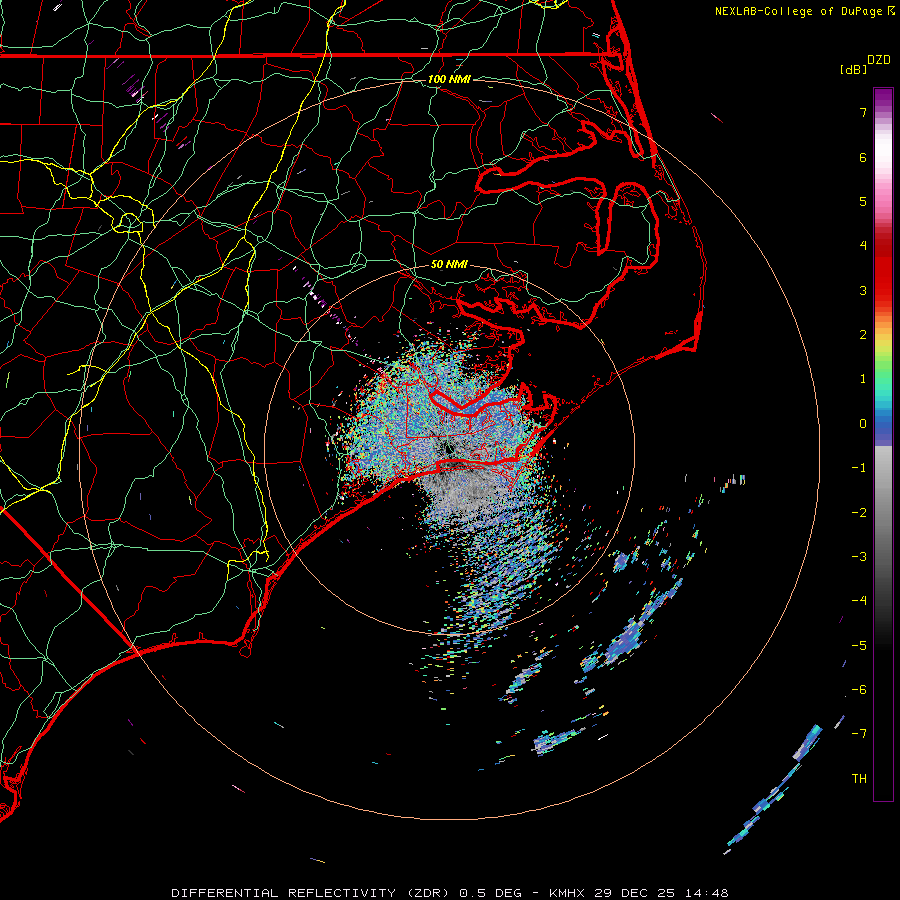This screenshot has width=900, height=900.
Task: Click the -3 value on the color scale
Action: point(859,557)
